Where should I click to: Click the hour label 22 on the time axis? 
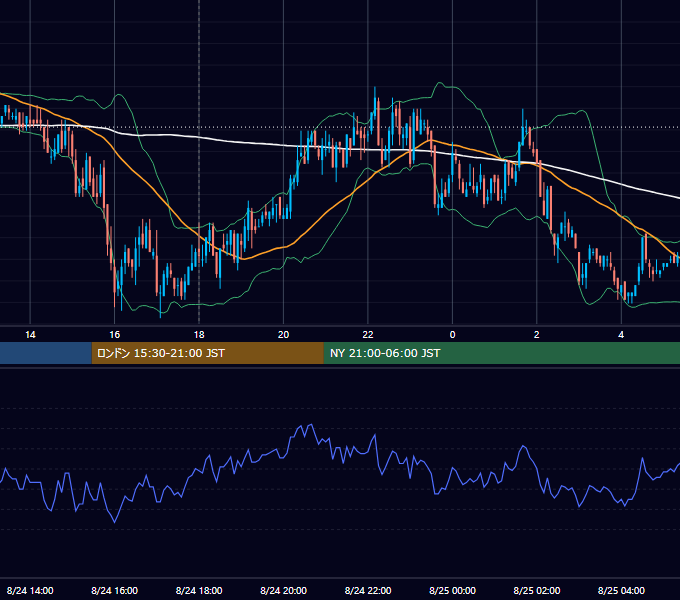[x=368, y=335]
